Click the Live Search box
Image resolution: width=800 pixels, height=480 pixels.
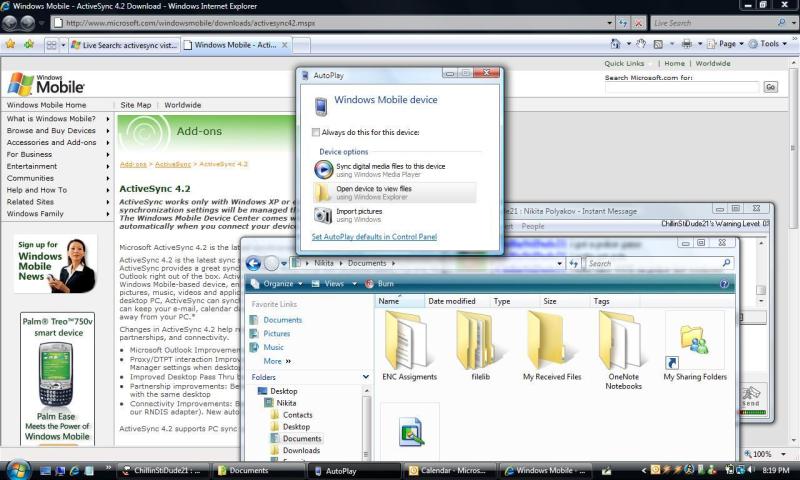713,23
